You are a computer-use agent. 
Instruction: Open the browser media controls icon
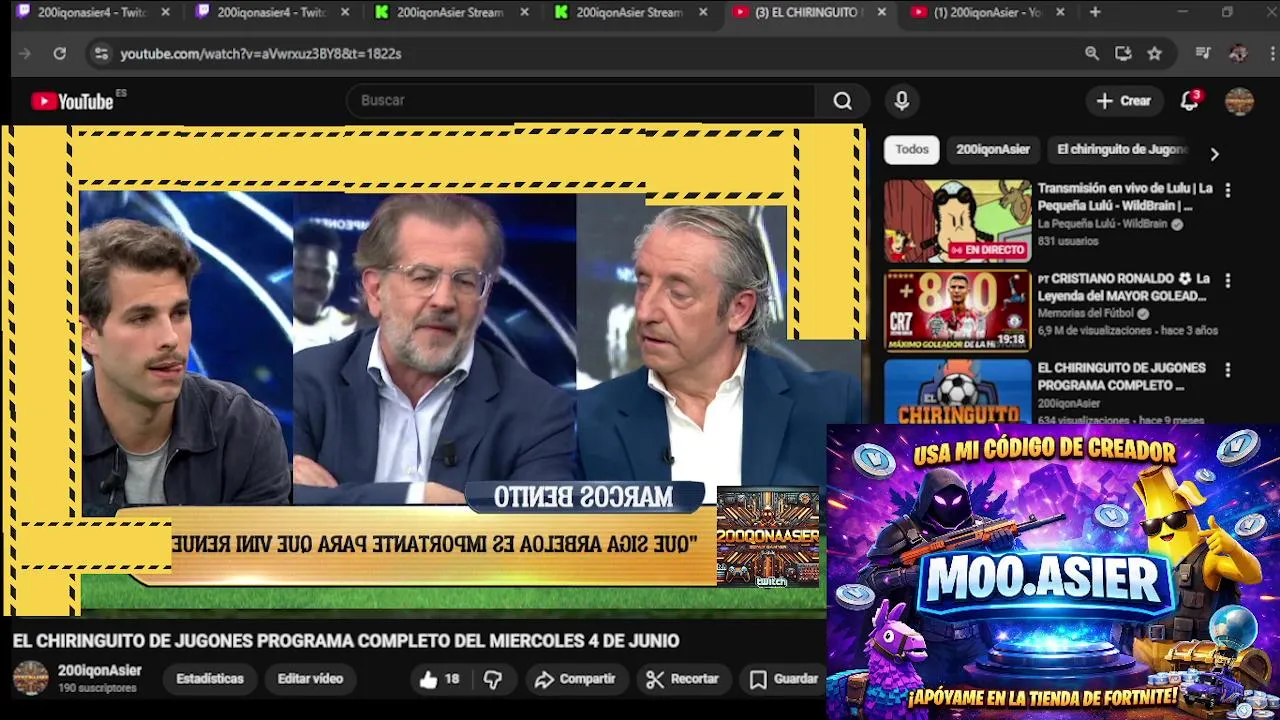(x=1203, y=54)
